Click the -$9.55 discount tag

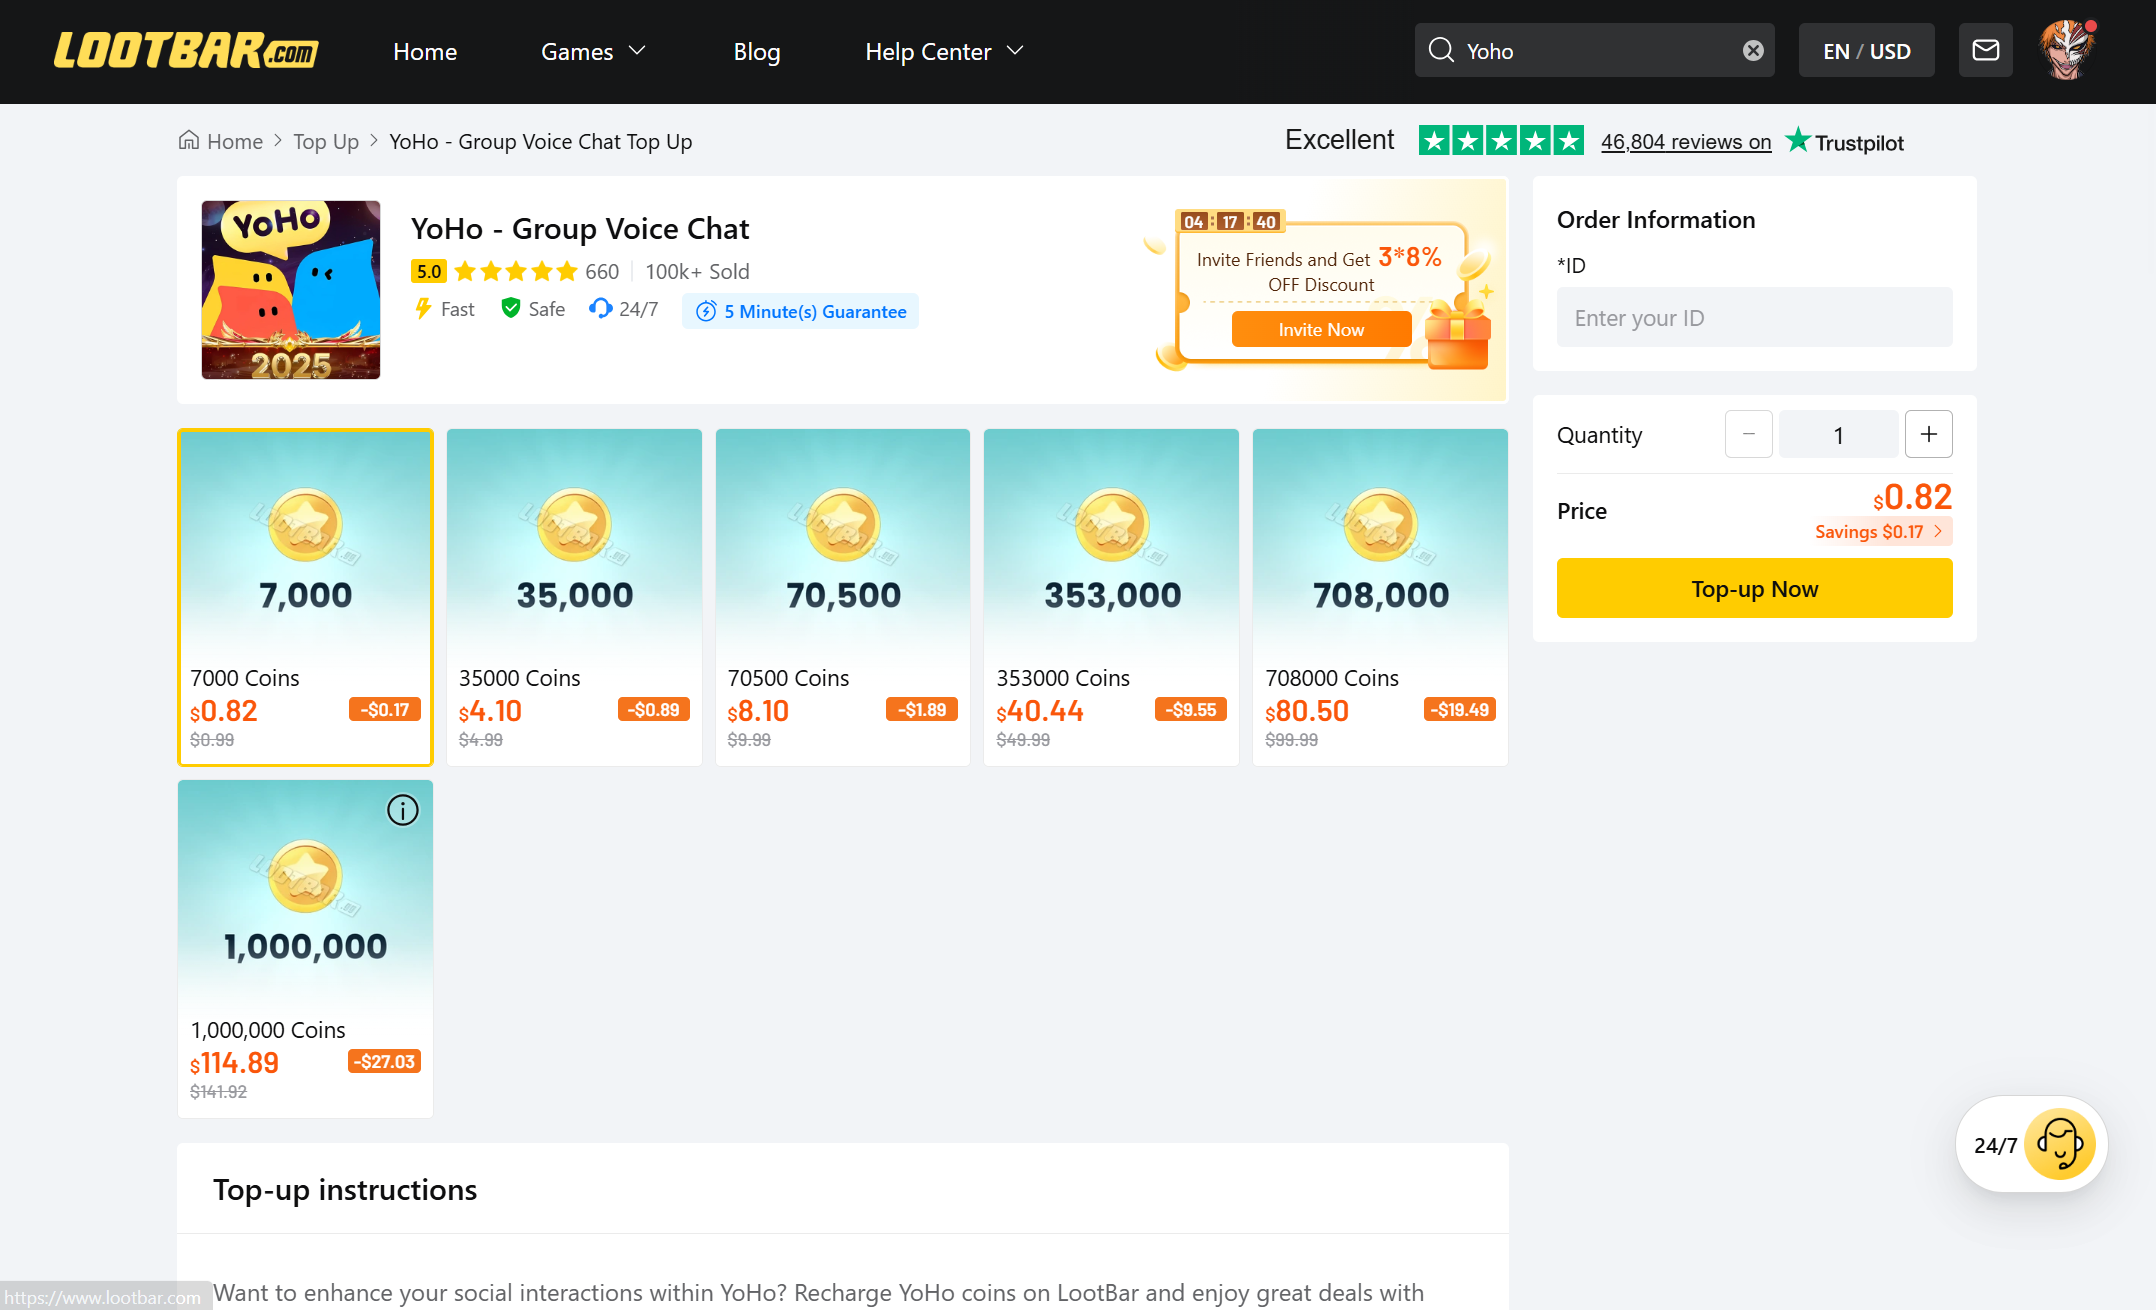click(x=1191, y=709)
